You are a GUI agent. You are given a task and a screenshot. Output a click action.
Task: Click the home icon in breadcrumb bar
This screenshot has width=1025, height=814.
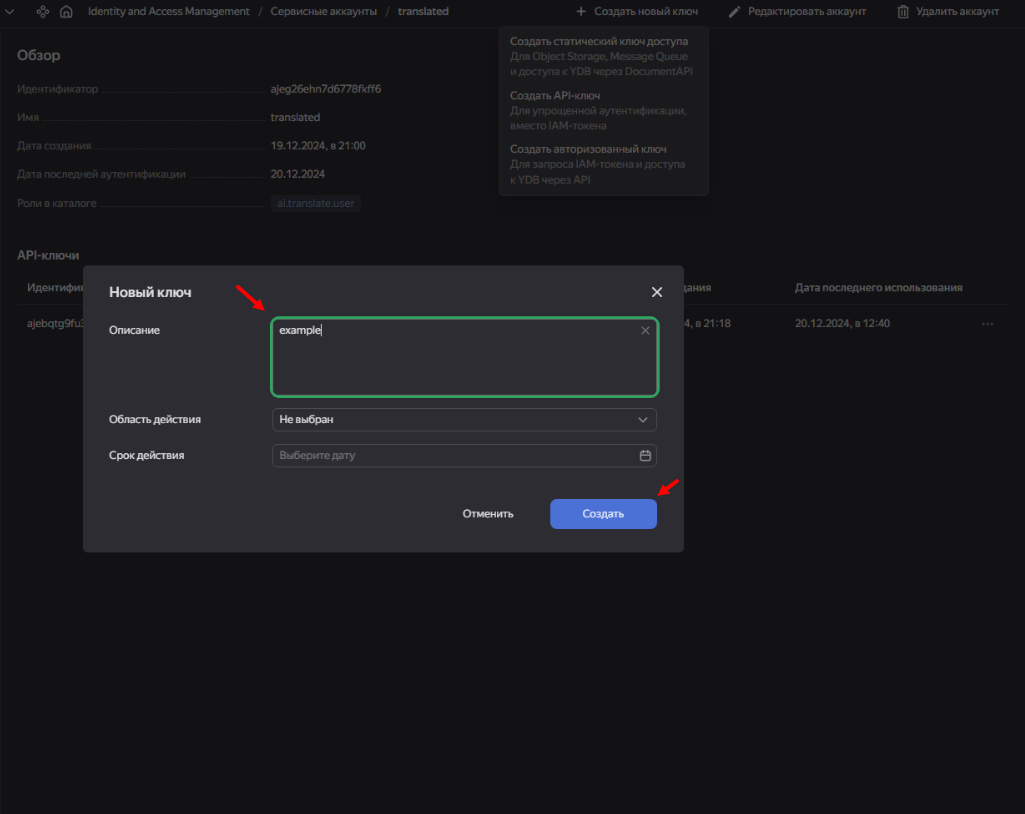coord(66,12)
